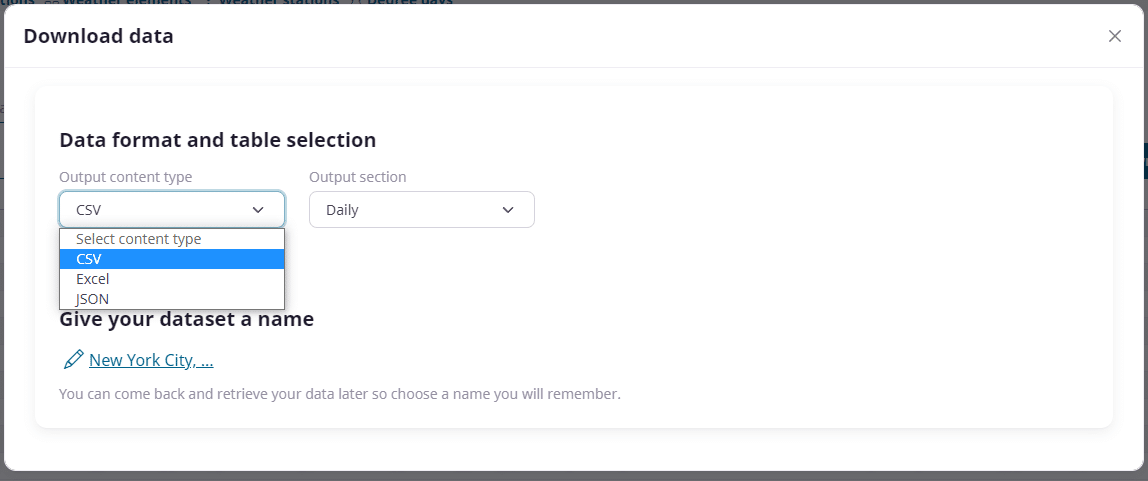Click the CSV value in content type field

89,210
